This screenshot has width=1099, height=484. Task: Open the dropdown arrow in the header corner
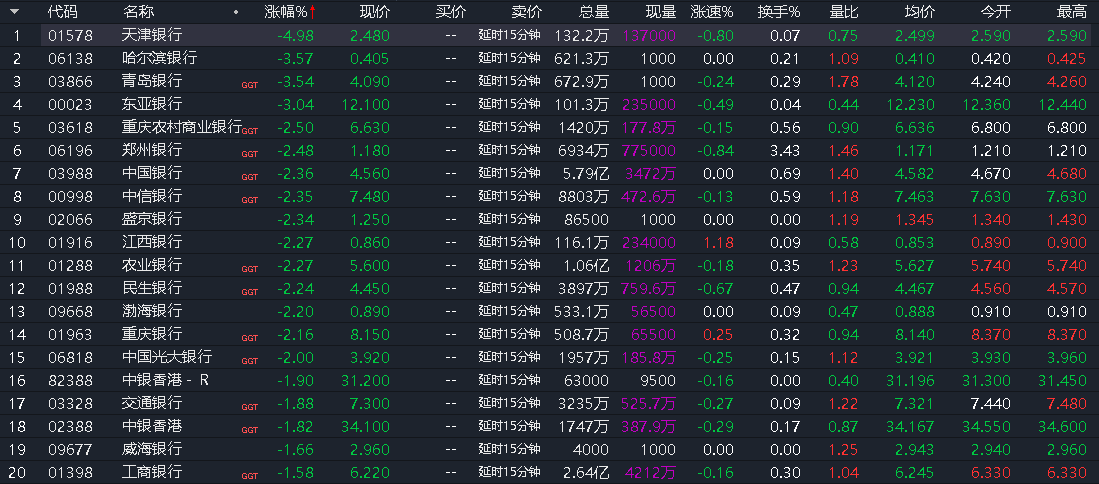pos(15,12)
